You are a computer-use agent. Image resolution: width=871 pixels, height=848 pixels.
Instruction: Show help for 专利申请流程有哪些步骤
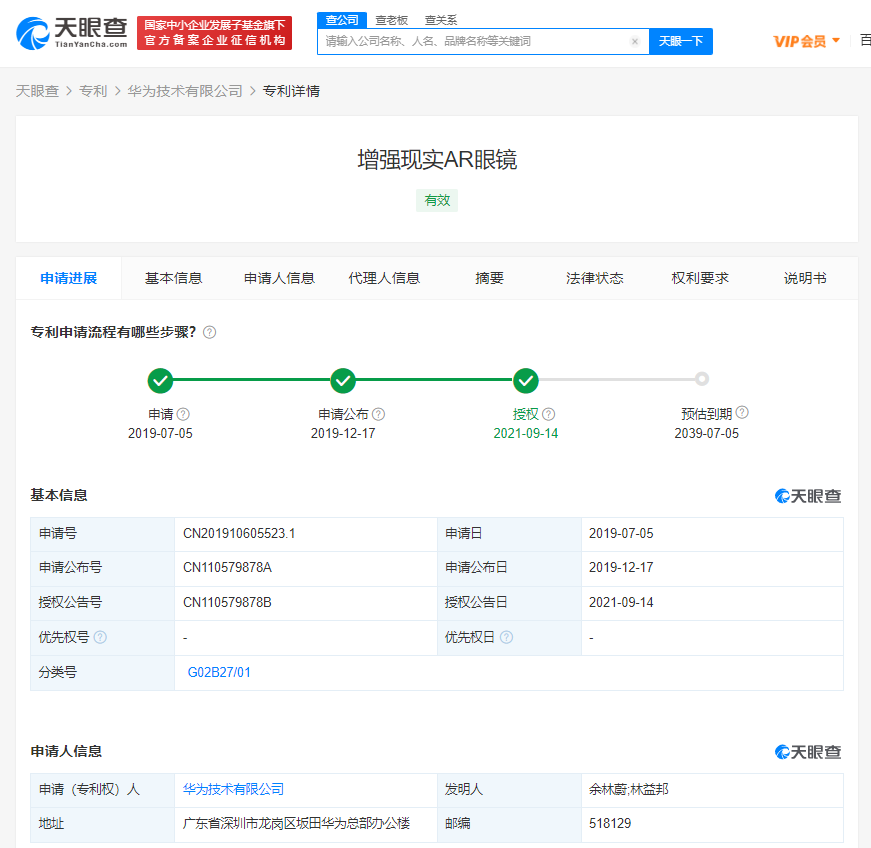[209, 332]
